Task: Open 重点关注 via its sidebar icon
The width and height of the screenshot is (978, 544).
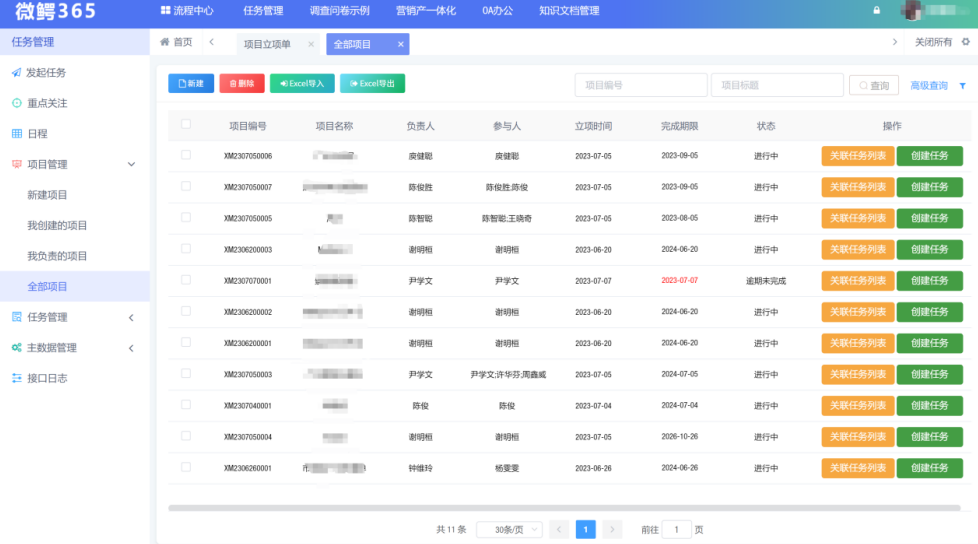Action: click(16, 103)
